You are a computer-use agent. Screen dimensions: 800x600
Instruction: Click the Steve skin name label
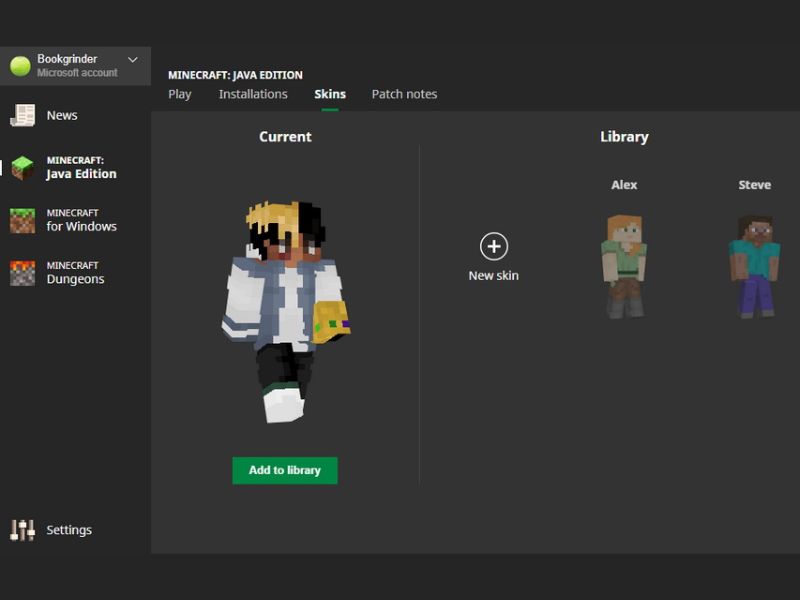(x=755, y=185)
